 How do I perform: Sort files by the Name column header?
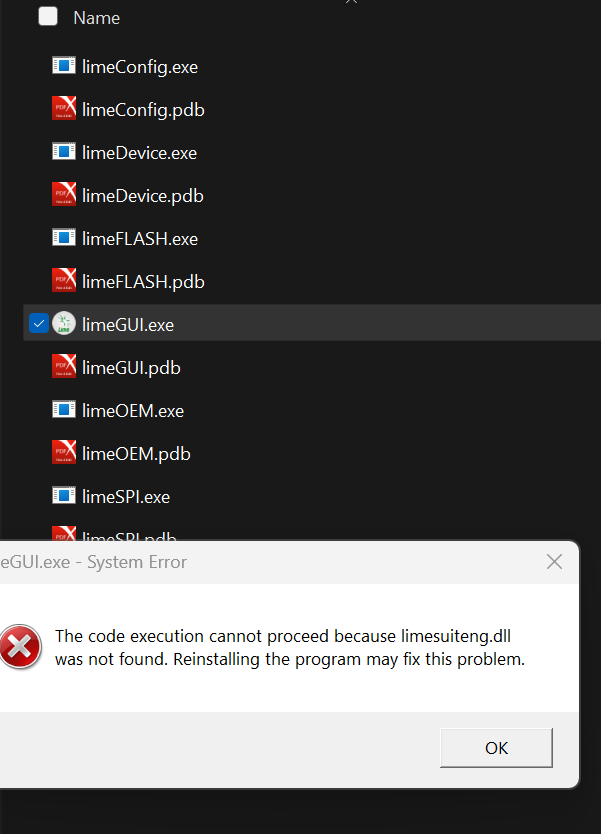coord(97,18)
